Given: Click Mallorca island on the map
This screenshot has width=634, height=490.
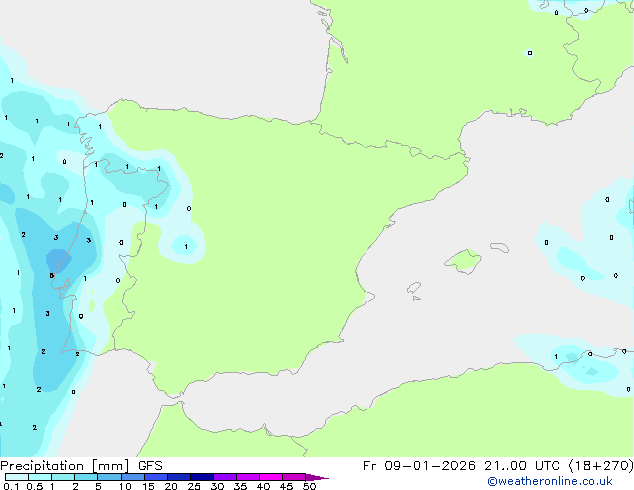Looking at the screenshot, I should click(x=463, y=261).
